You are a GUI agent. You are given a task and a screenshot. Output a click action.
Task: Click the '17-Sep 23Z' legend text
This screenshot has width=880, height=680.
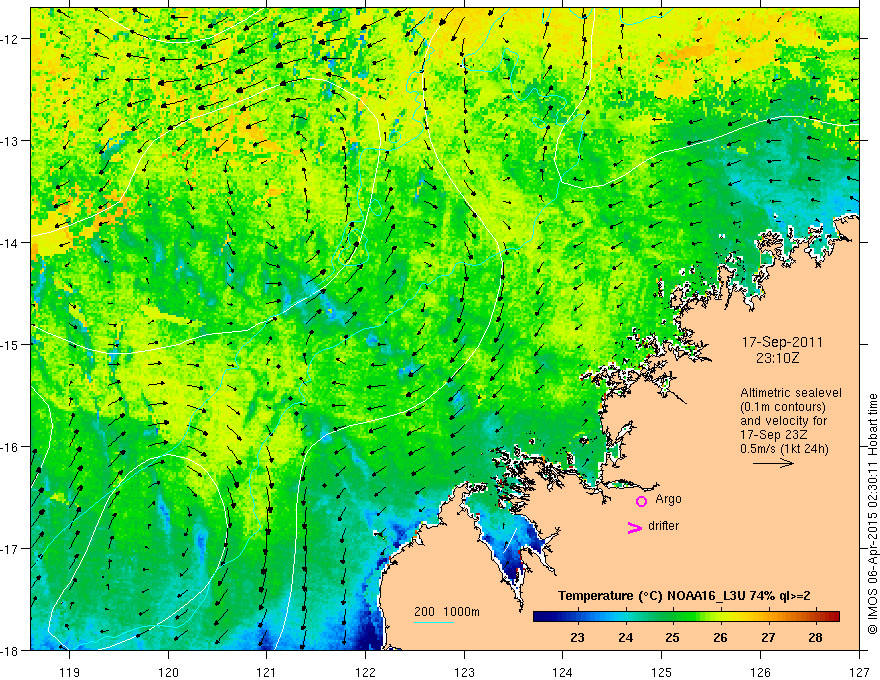pos(772,435)
